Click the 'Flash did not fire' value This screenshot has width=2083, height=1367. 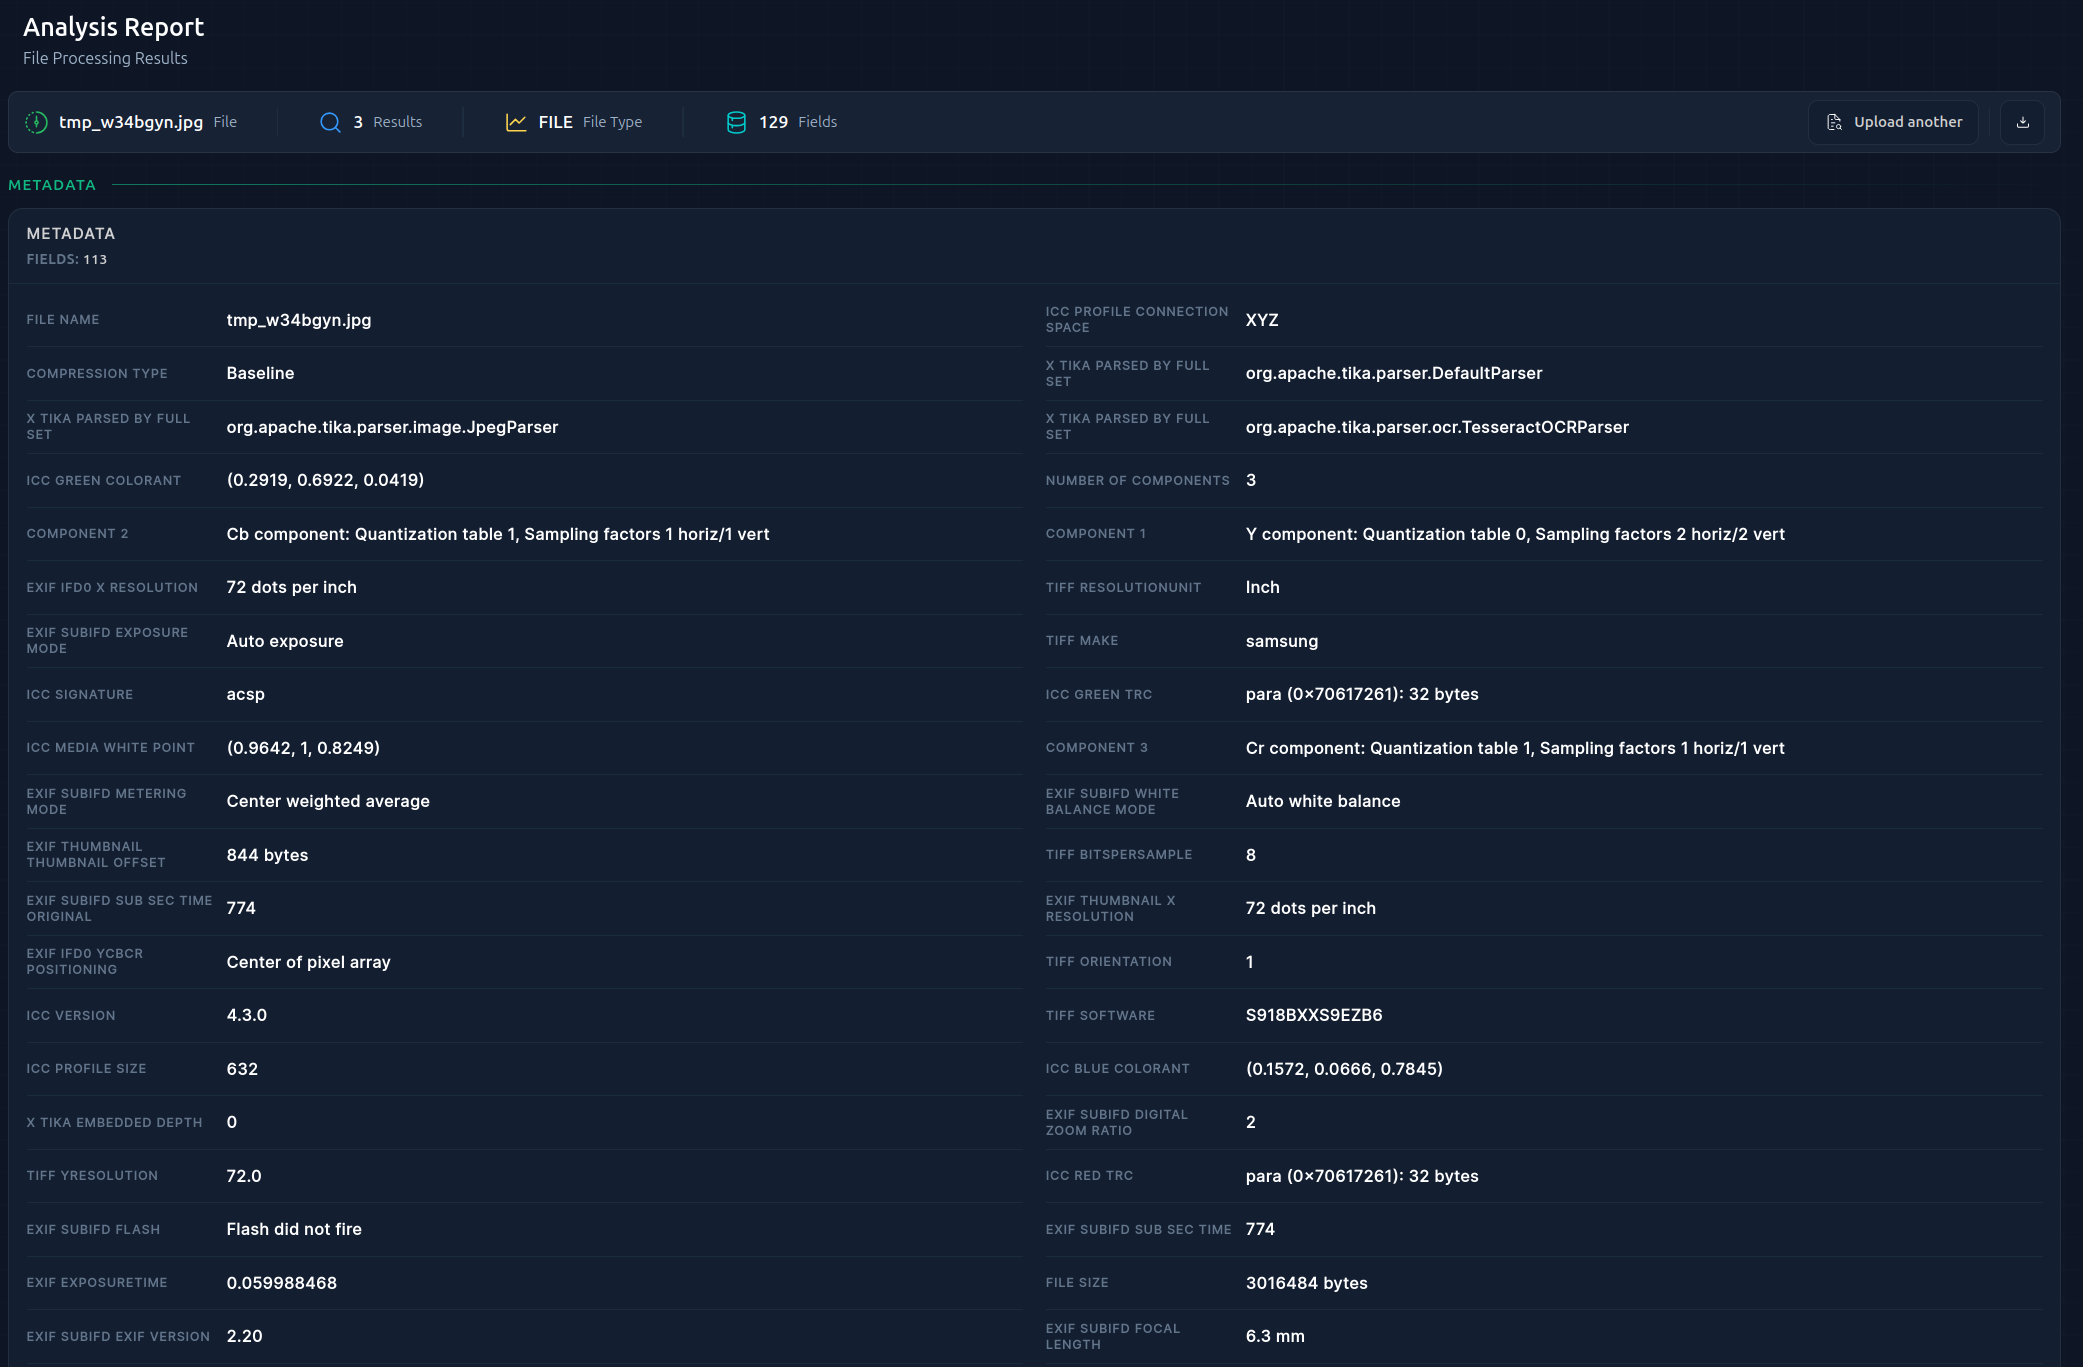click(294, 1229)
